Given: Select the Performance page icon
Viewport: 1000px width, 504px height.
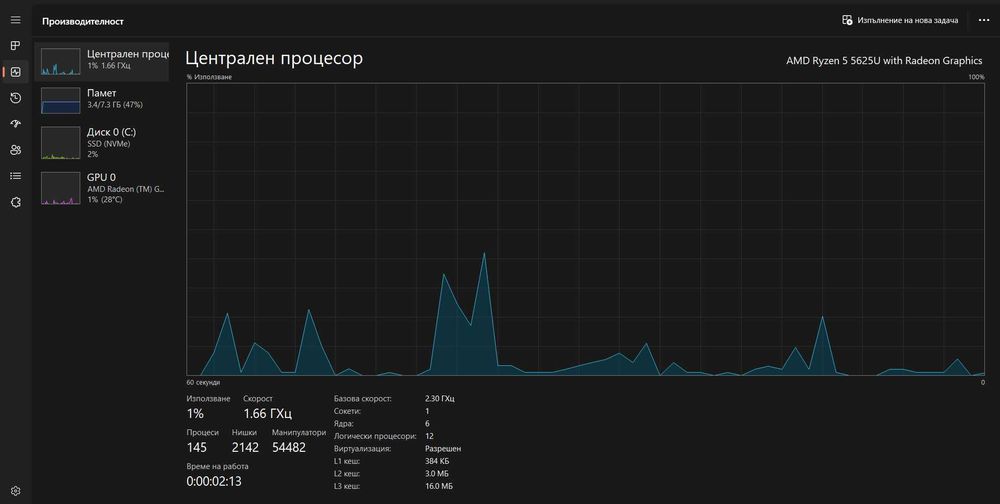Looking at the screenshot, I should coord(15,72).
